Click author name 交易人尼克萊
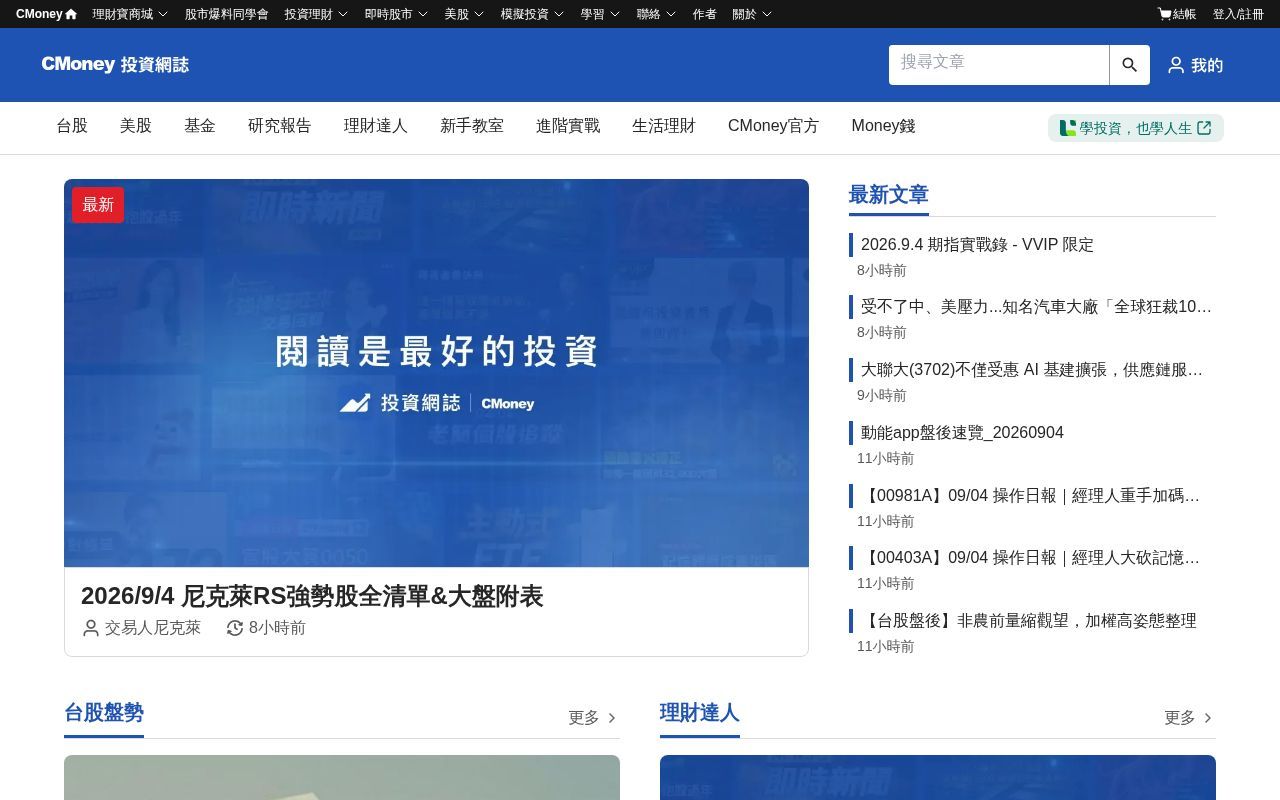The height and width of the screenshot is (800, 1280). click(153, 628)
